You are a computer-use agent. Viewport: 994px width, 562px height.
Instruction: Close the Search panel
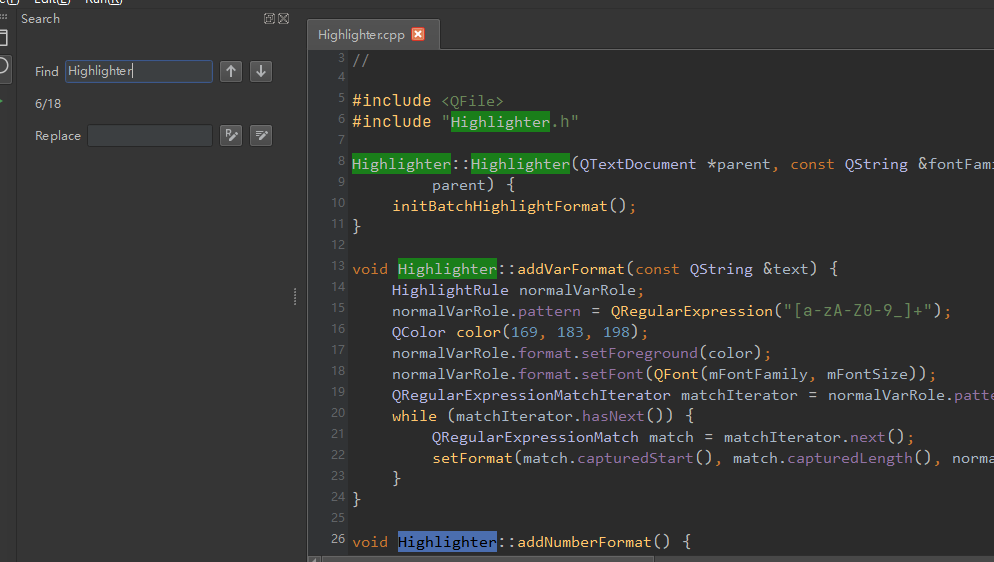(283, 18)
